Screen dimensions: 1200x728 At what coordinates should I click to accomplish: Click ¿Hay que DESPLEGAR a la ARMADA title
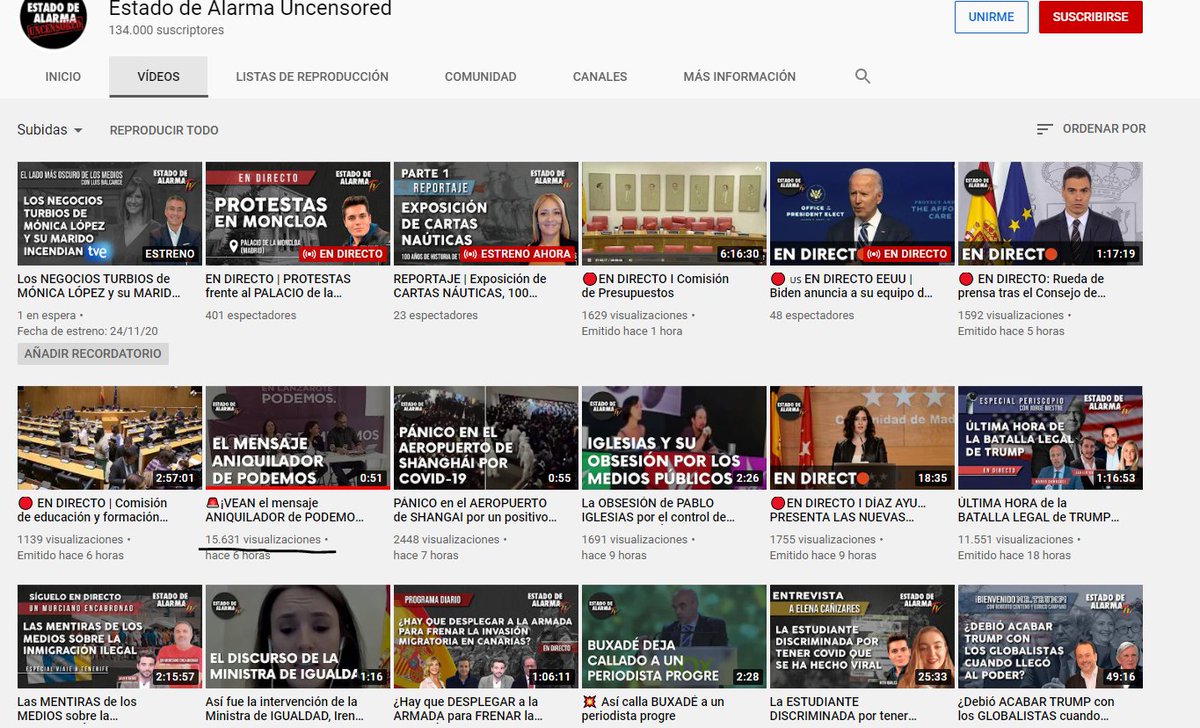pyautogui.click(x=471, y=709)
